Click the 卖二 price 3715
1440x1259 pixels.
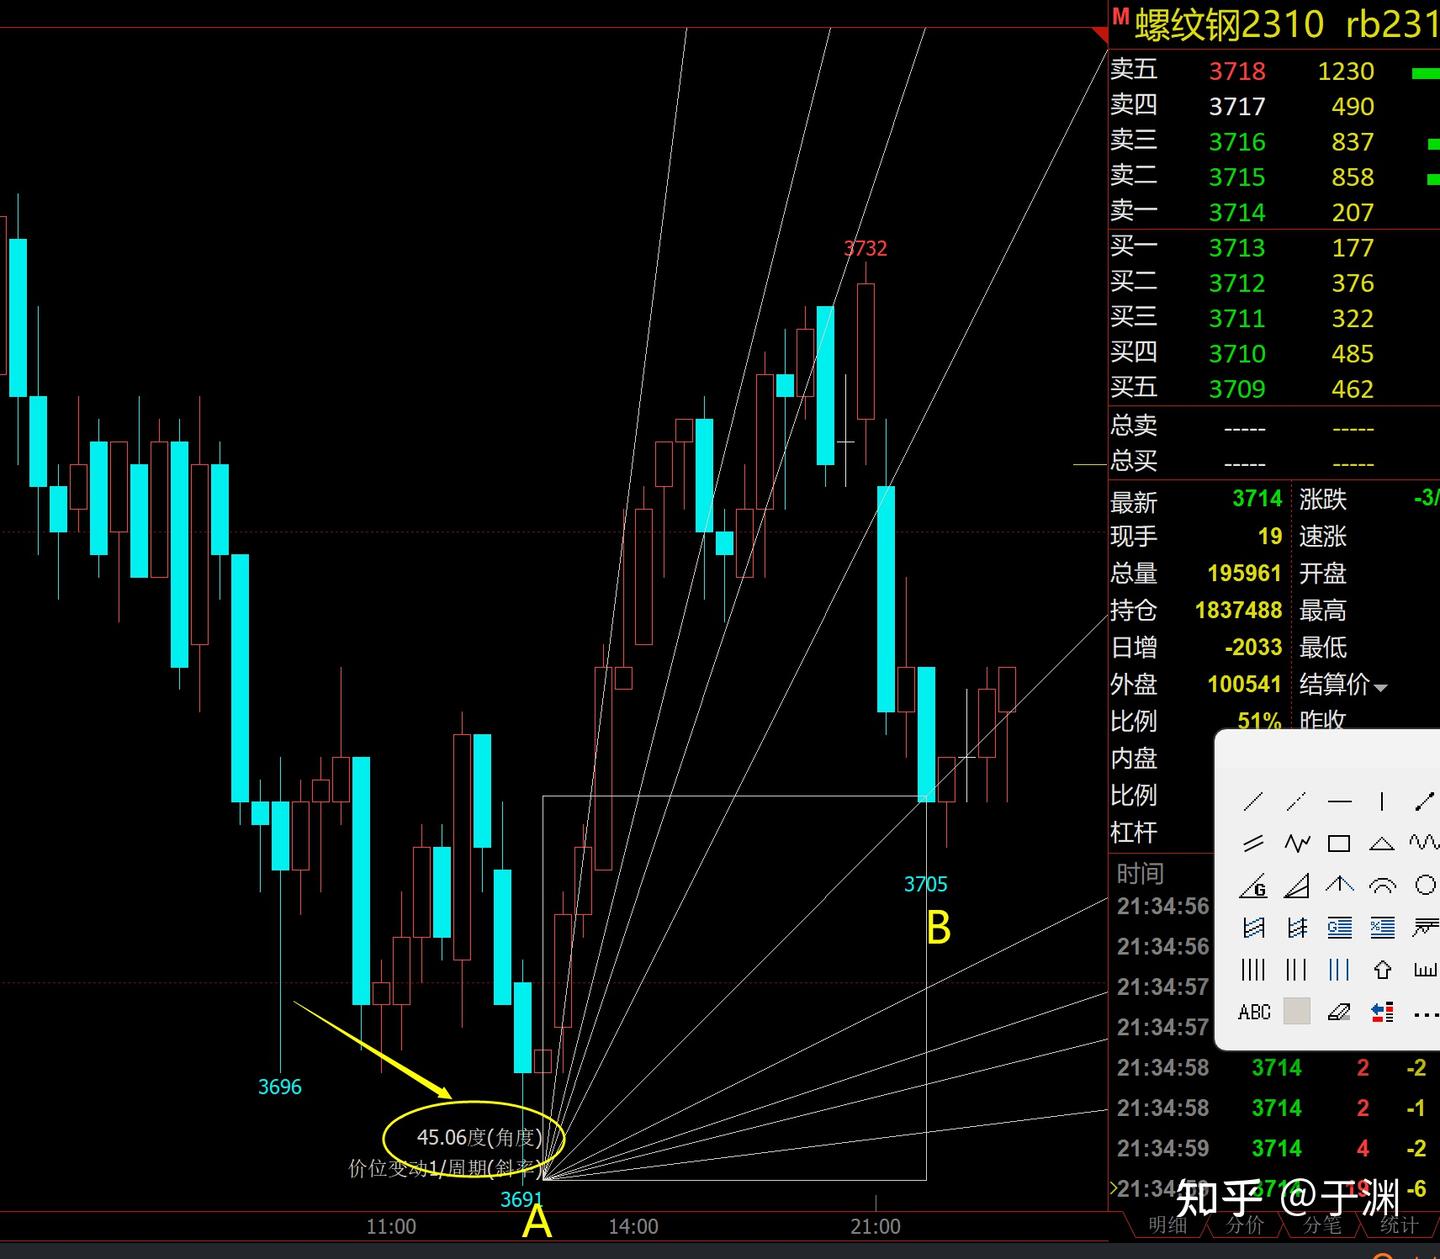click(1237, 177)
